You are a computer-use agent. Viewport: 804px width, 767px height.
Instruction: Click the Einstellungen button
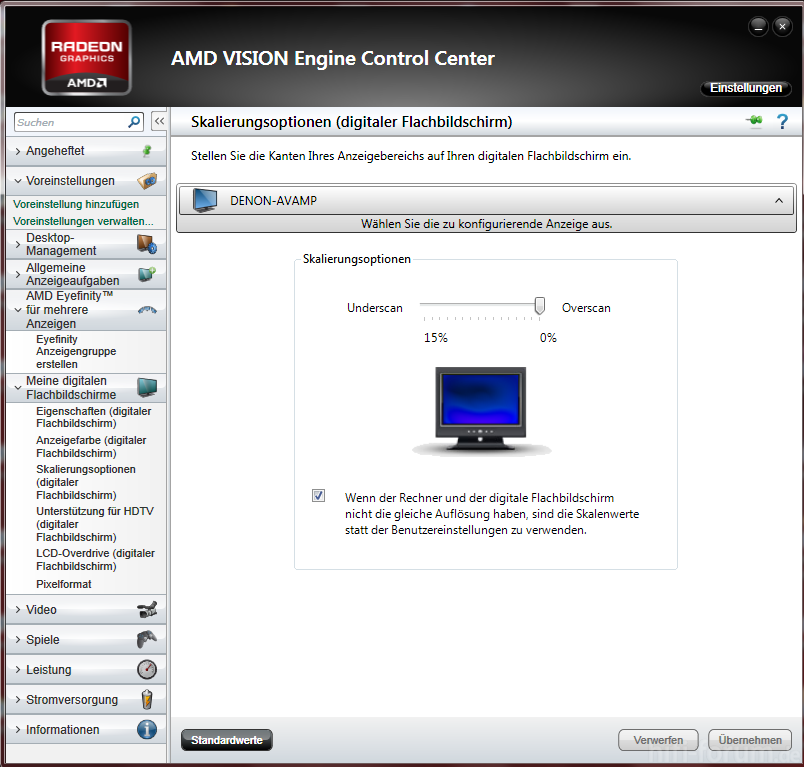point(746,88)
